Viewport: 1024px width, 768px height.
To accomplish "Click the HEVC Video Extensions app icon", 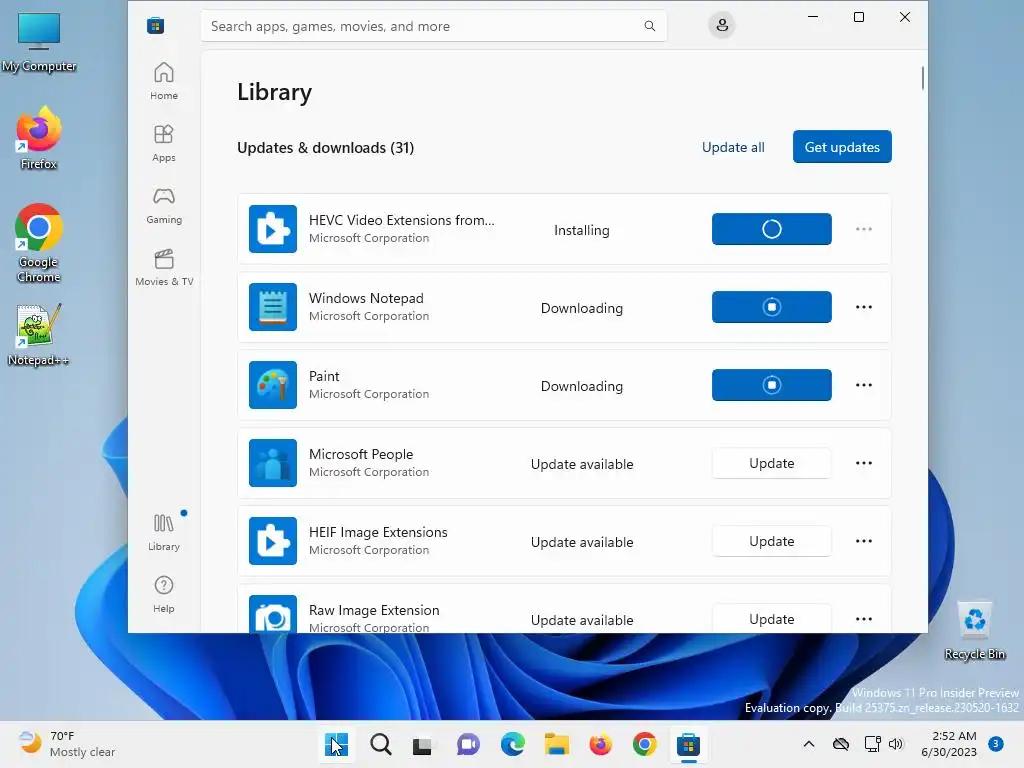I will coord(272,229).
